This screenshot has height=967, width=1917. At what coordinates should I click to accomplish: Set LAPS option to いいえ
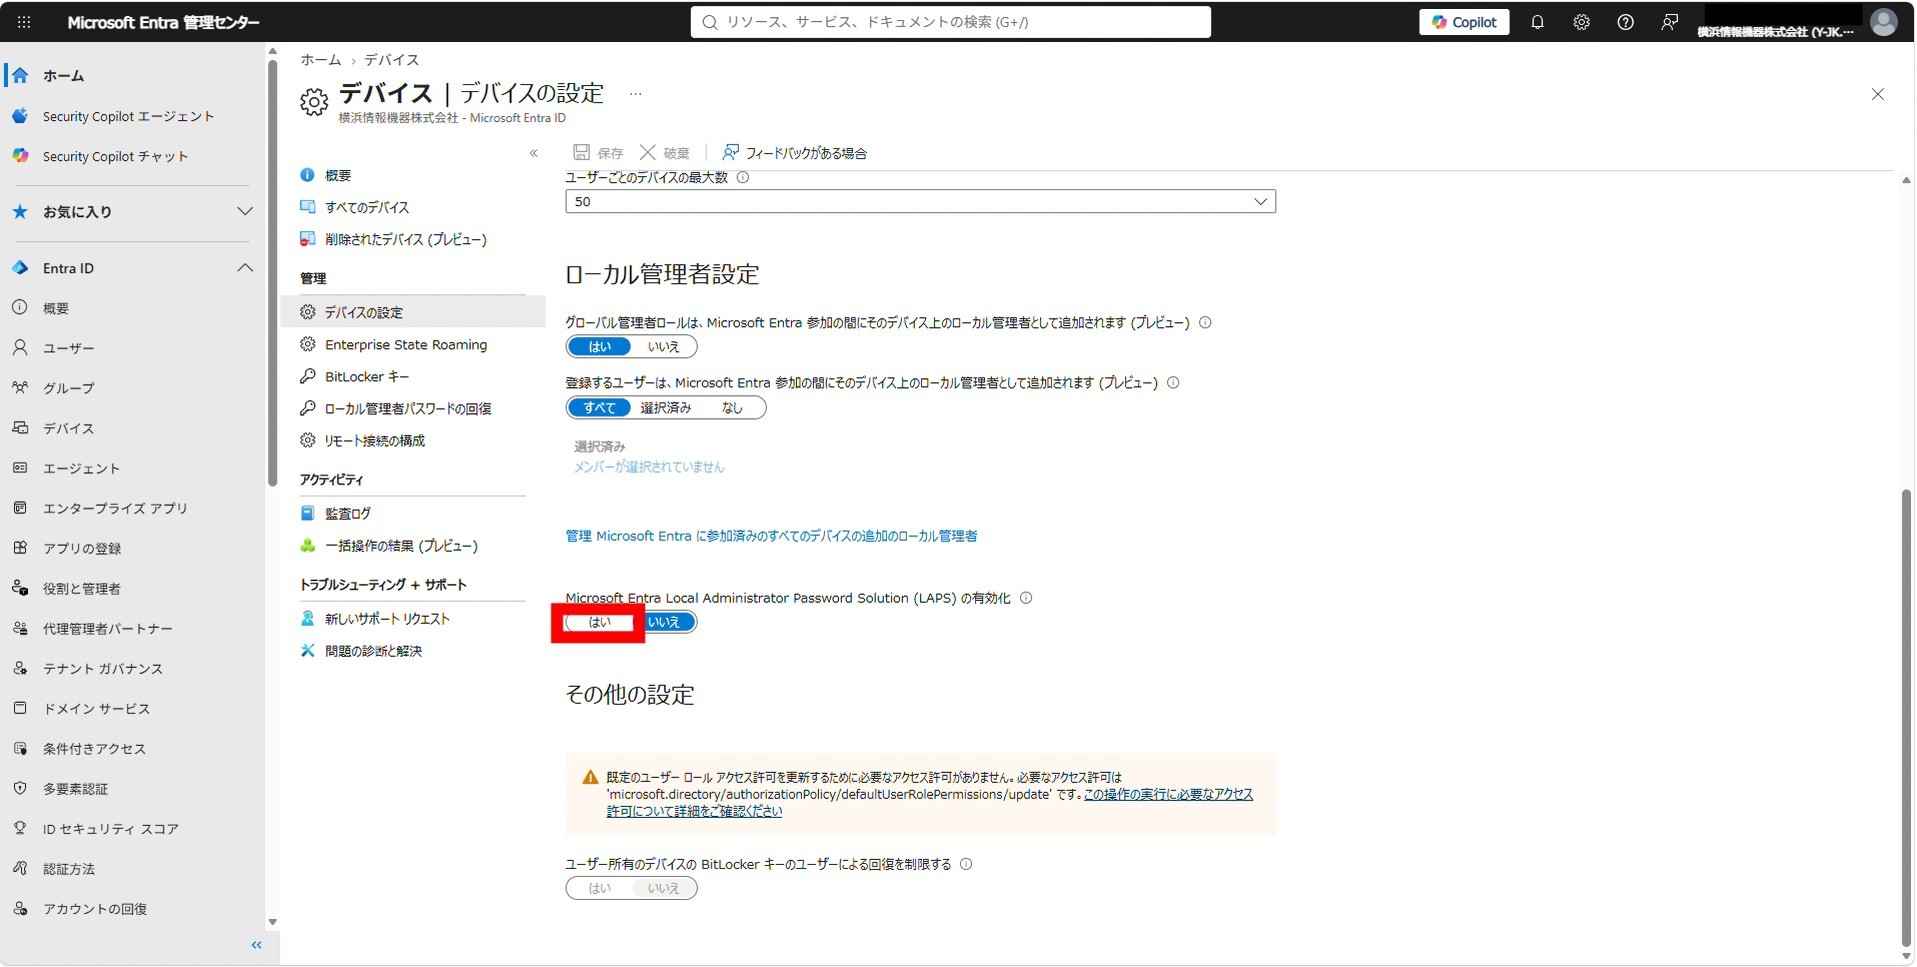coord(664,622)
